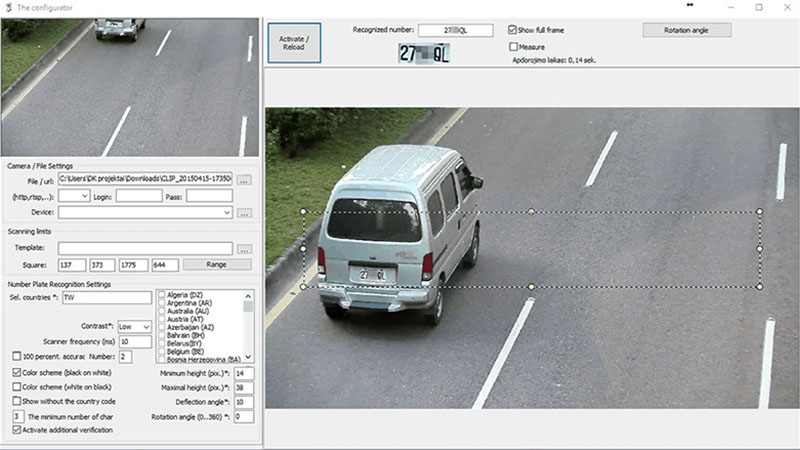Enable the Measure checkbox
The height and width of the screenshot is (450, 800).
513,46
